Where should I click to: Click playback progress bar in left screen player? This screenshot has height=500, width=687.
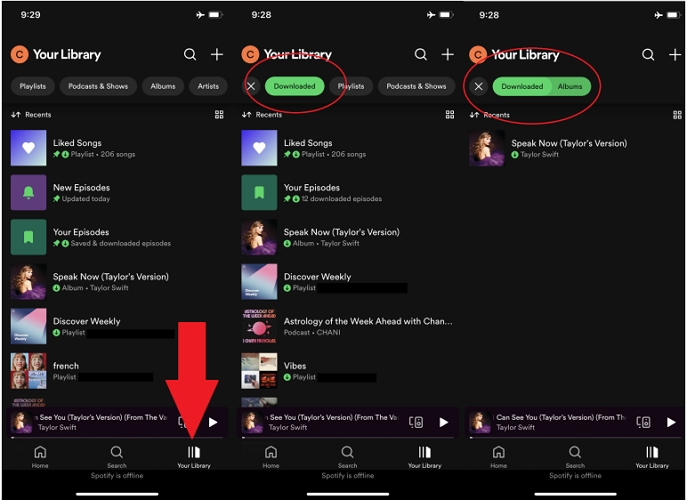[x=117, y=437]
